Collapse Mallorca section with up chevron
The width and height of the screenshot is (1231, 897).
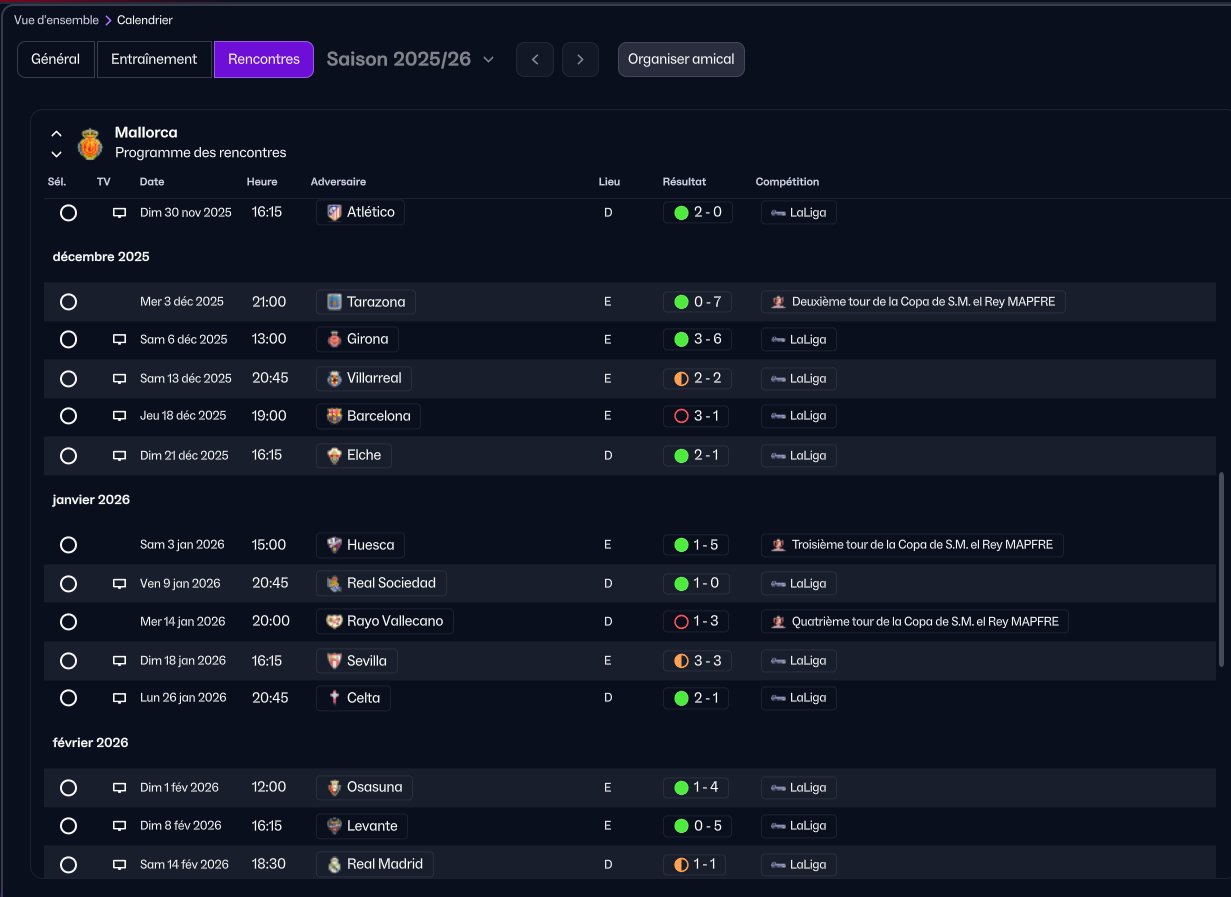pyautogui.click(x=57, y=134)
